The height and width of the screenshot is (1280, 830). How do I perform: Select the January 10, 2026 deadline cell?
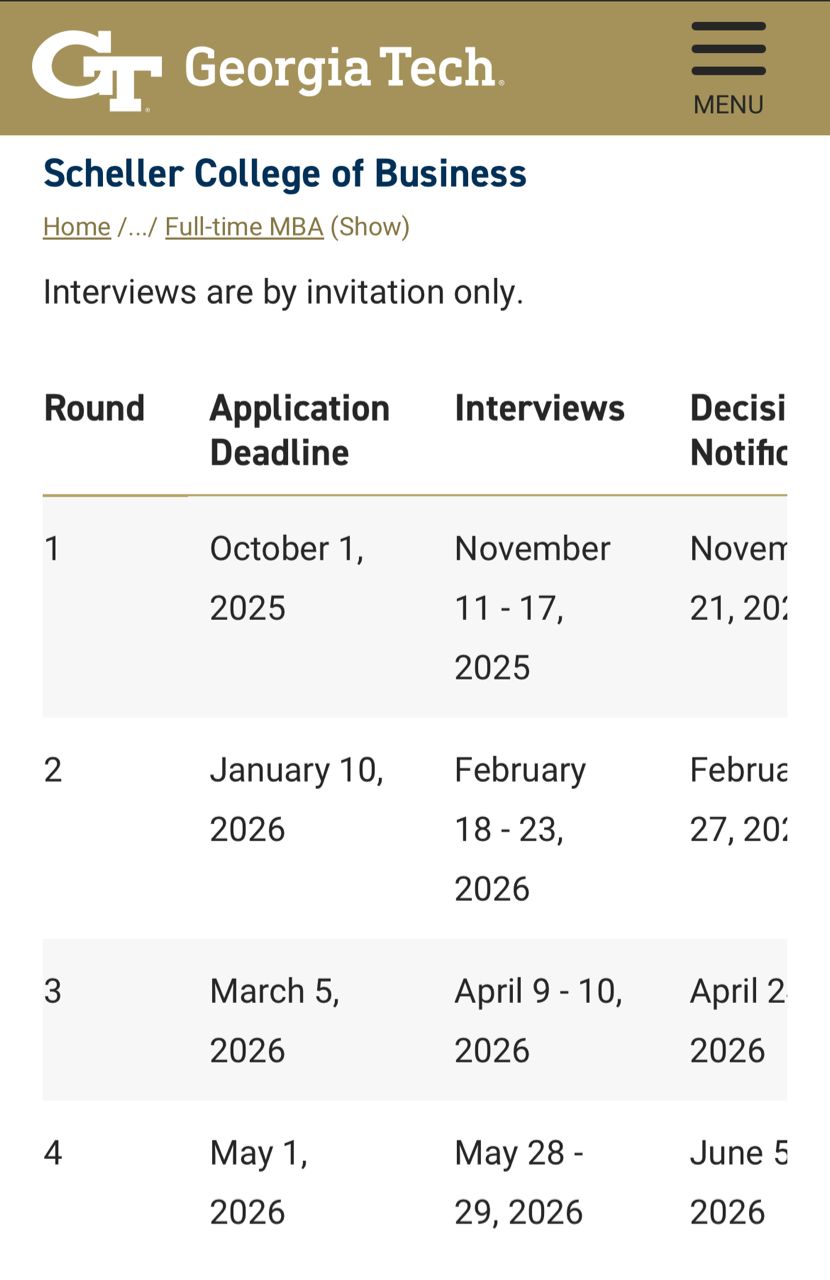(x=296, y=799)
